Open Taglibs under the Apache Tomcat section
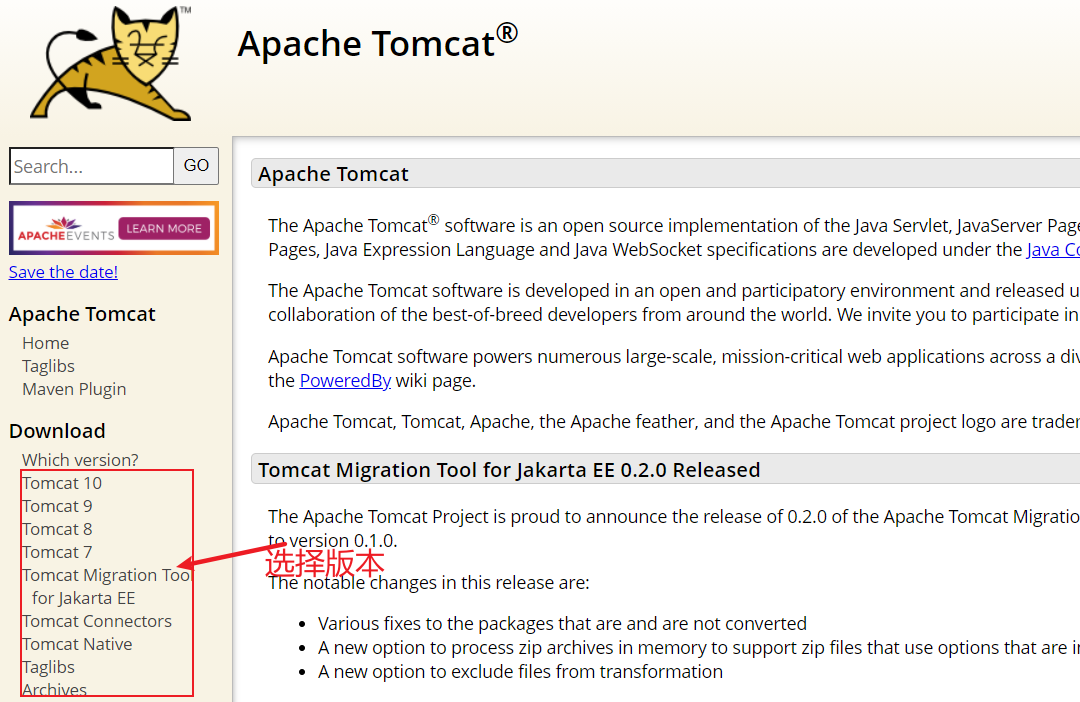The image size is (1080, 702). (48, 366)
